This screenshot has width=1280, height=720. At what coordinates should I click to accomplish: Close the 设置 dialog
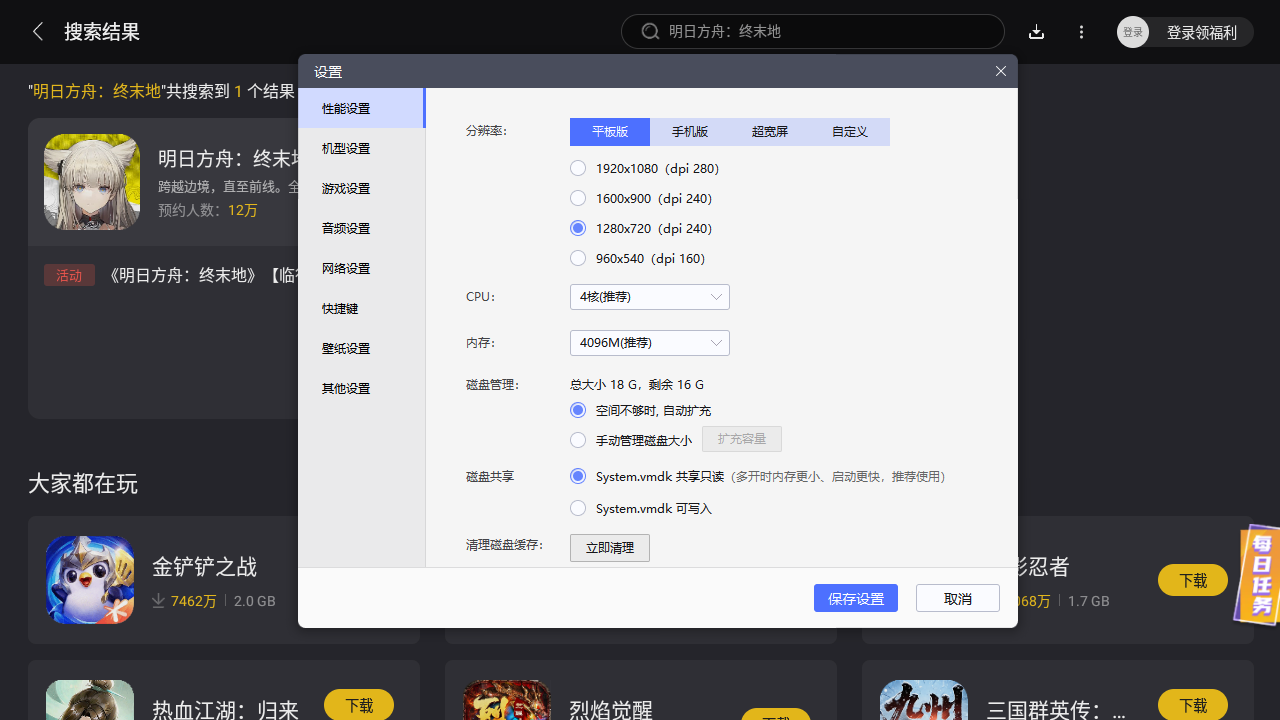point(1001,71)
